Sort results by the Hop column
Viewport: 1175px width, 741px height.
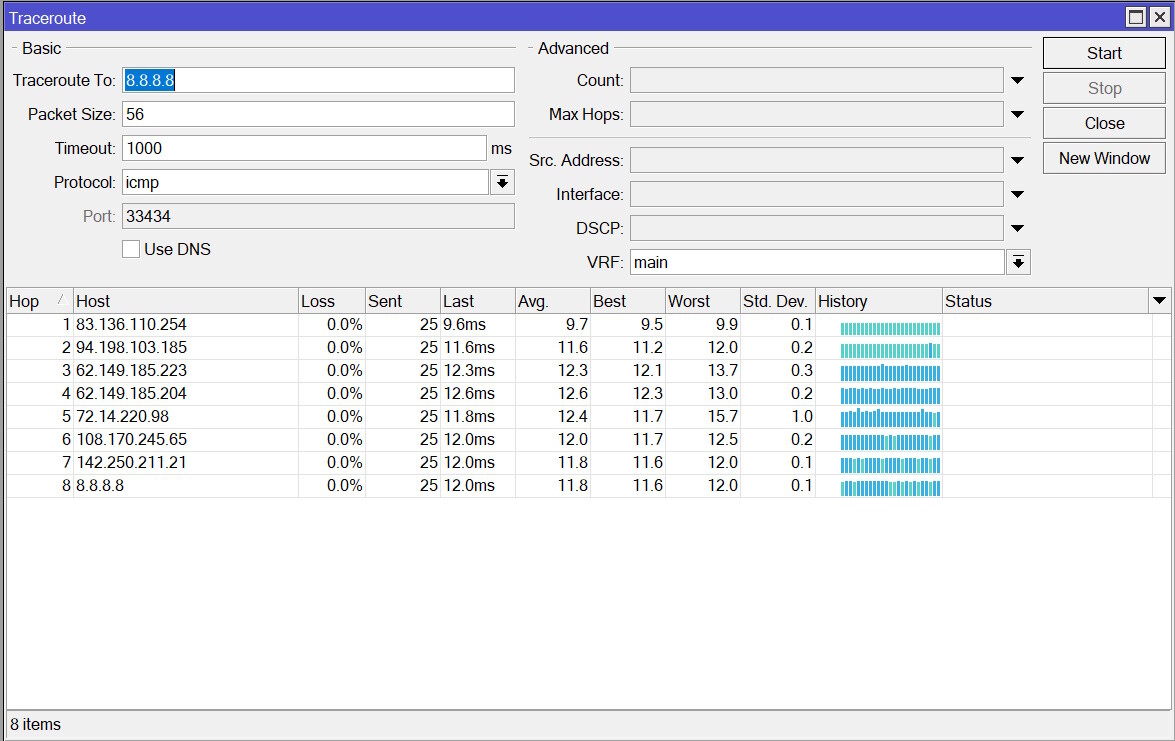[30, 300]
